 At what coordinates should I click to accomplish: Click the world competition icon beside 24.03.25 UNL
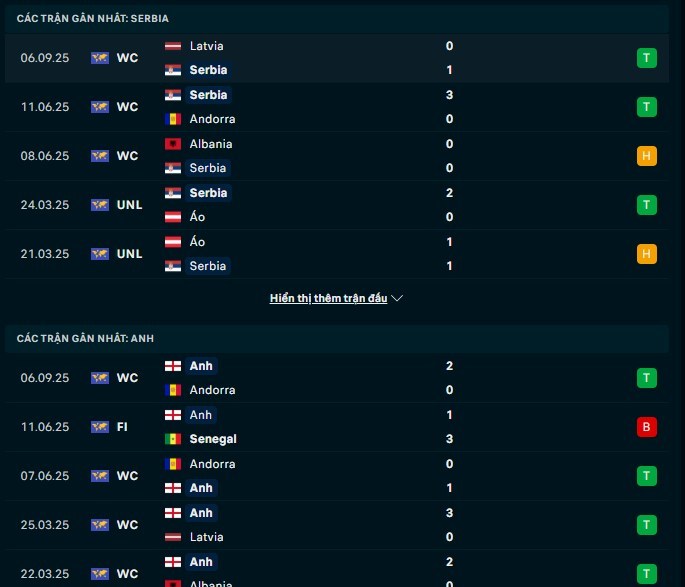pos(100,205)
